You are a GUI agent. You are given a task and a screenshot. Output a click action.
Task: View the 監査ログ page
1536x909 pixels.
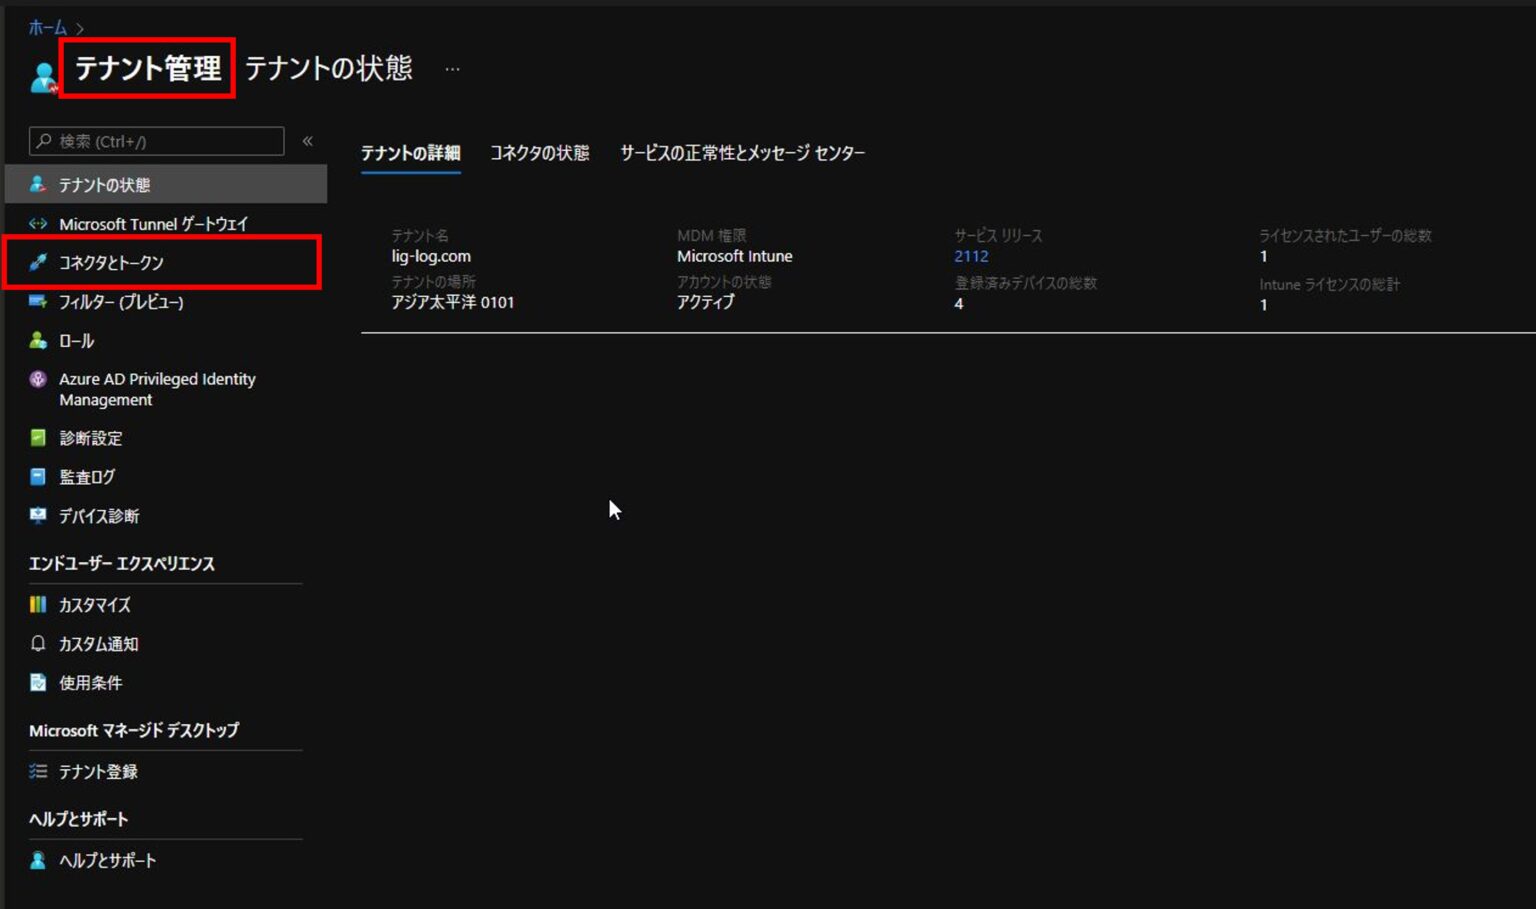[x=88, y=477]
